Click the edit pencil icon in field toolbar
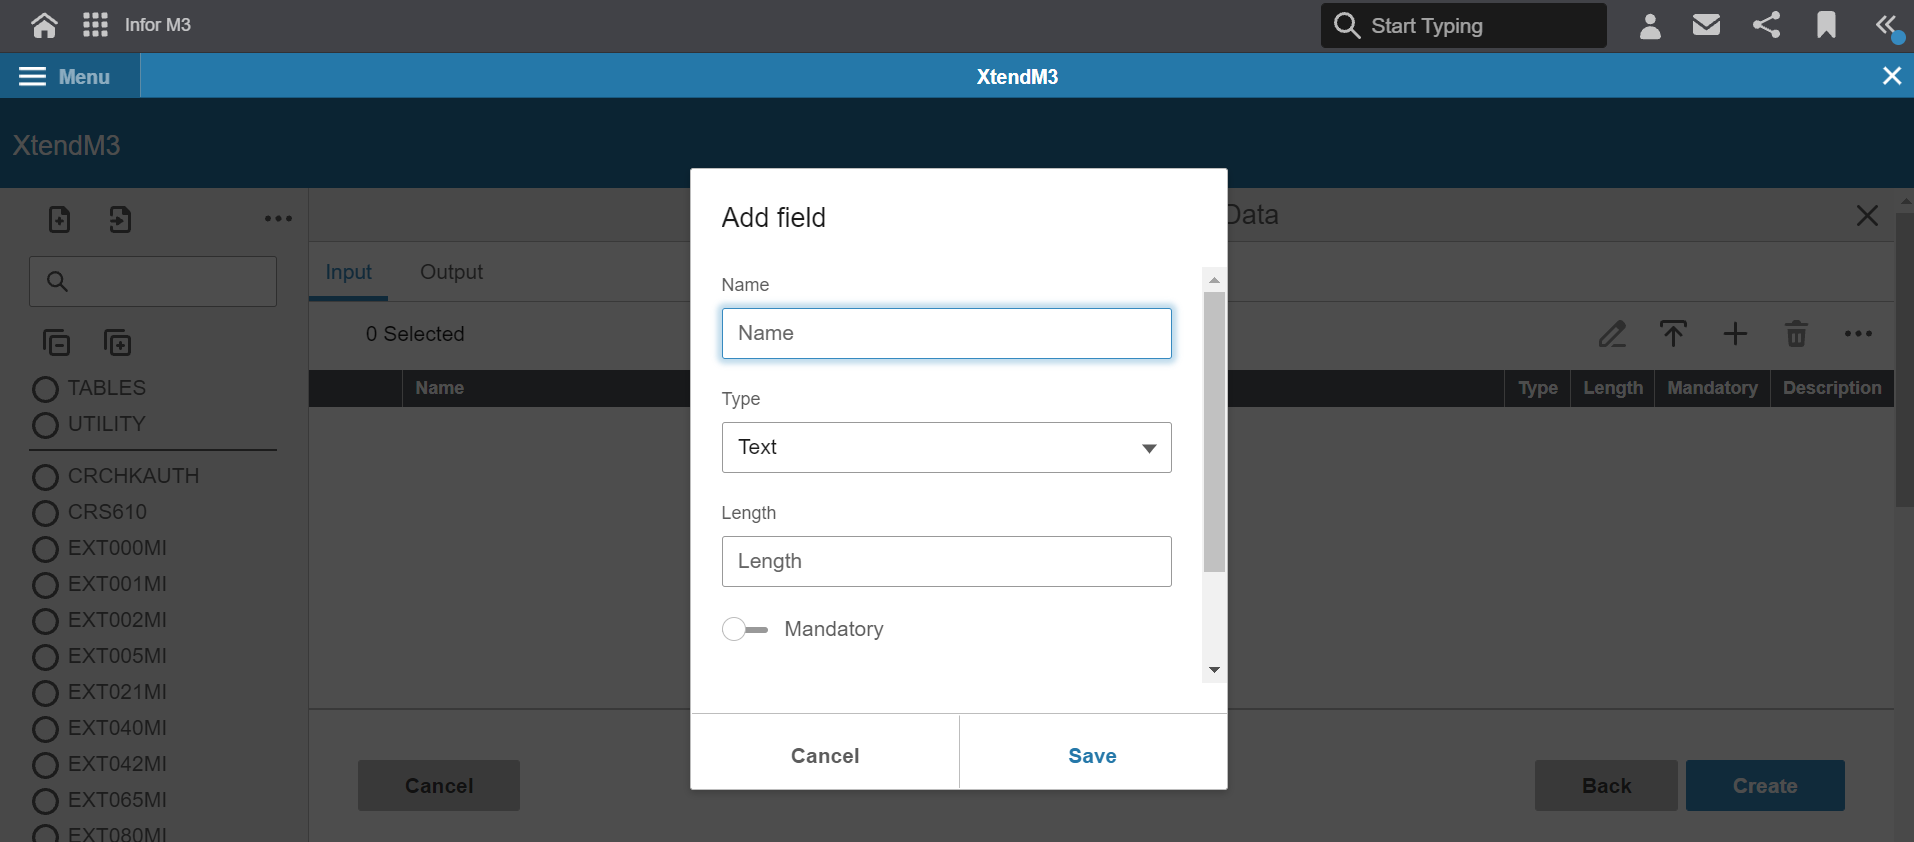 [x=1612, y=334]
